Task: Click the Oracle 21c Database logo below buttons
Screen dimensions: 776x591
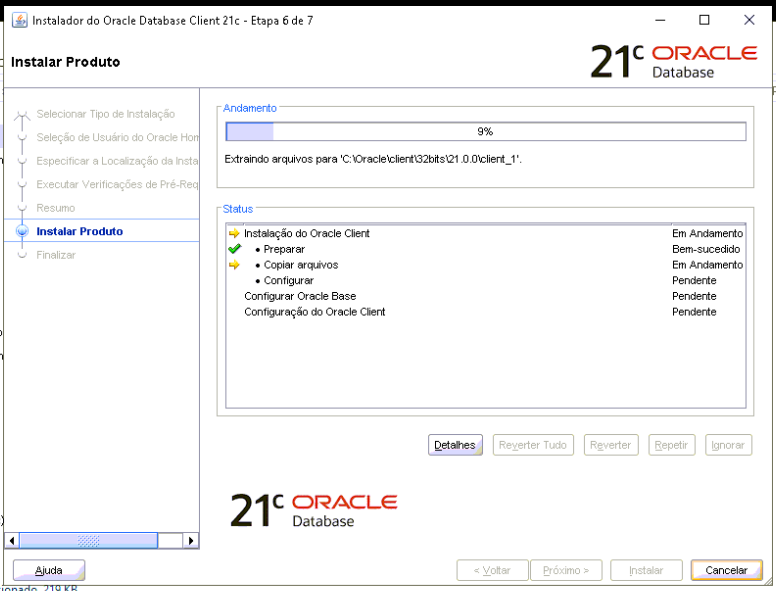Action: pyautogui.click(x=314, y=510)
